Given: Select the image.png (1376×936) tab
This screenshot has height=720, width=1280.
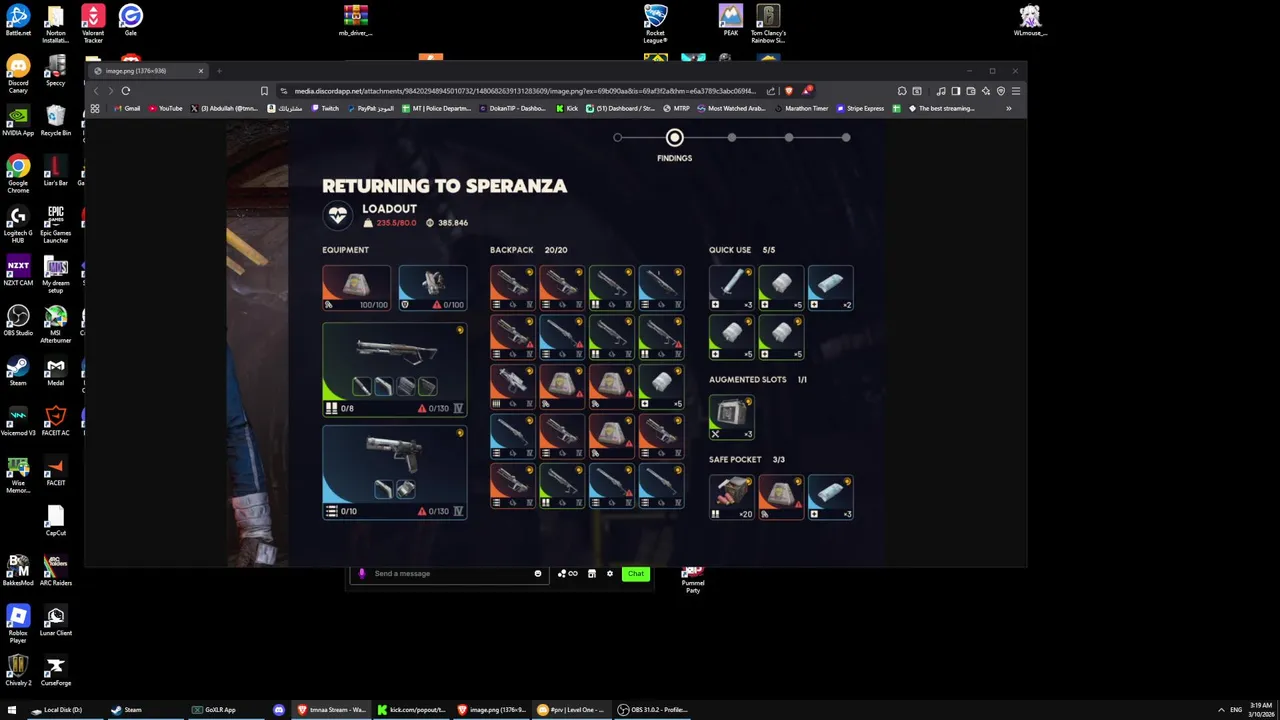Looking at the screenshot, I should pos(147,71).
